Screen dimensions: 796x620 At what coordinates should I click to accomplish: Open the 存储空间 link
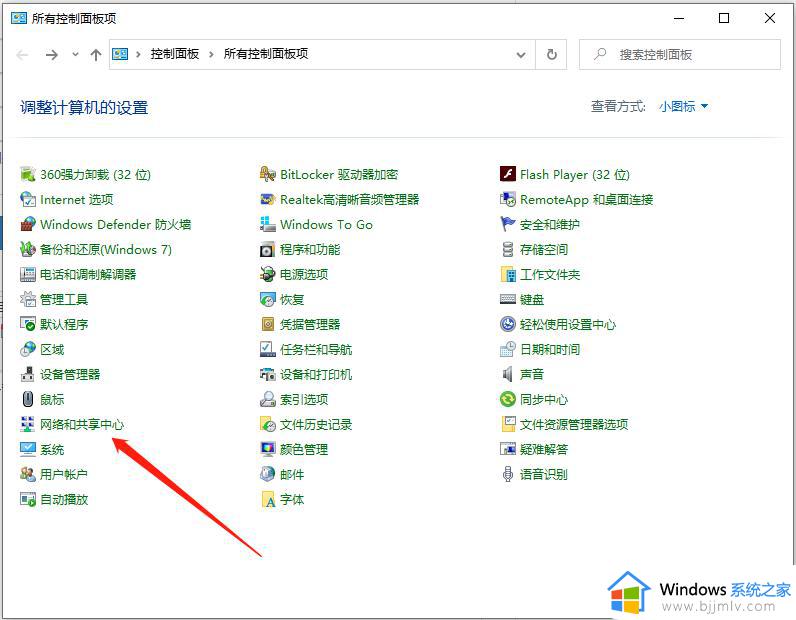[x=544, y=249]
